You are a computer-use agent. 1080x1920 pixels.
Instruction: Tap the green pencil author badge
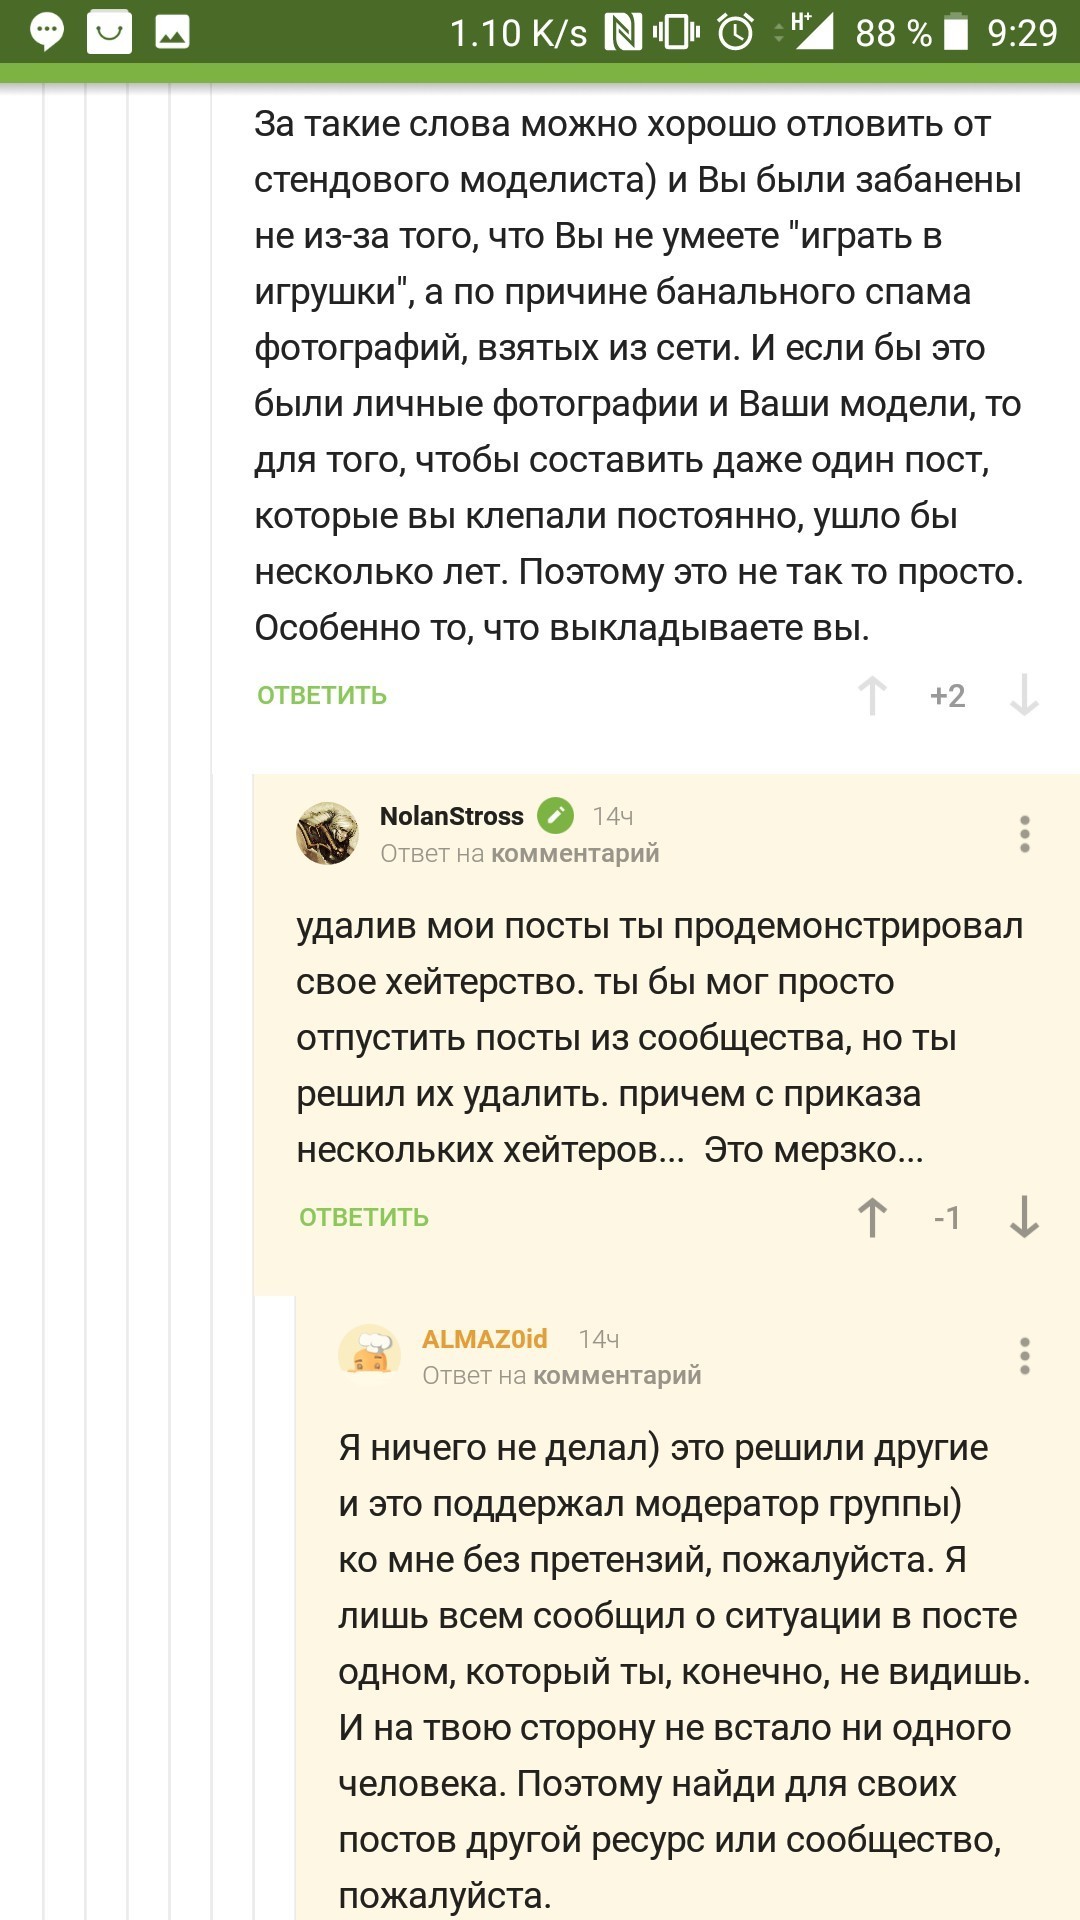point(555,816)
